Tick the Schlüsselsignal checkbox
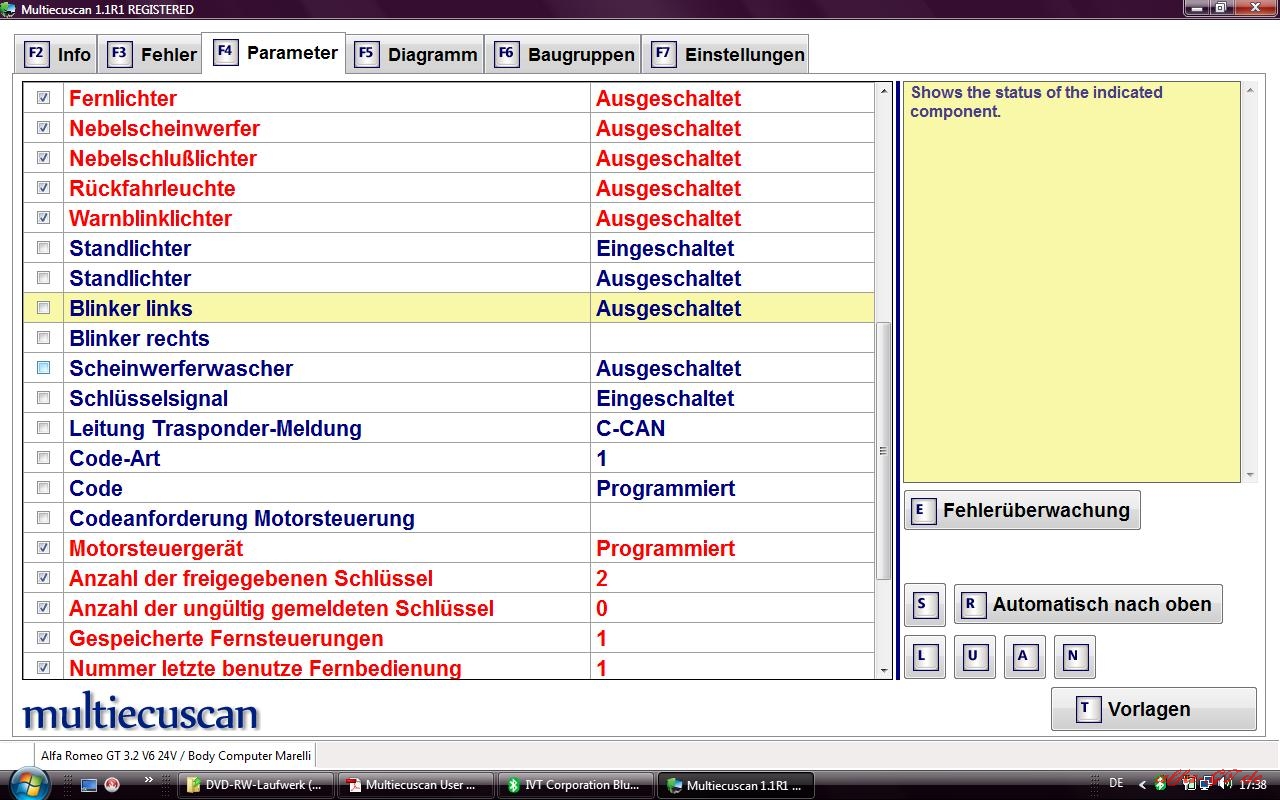1280x800 pixels. click(43, 398)
